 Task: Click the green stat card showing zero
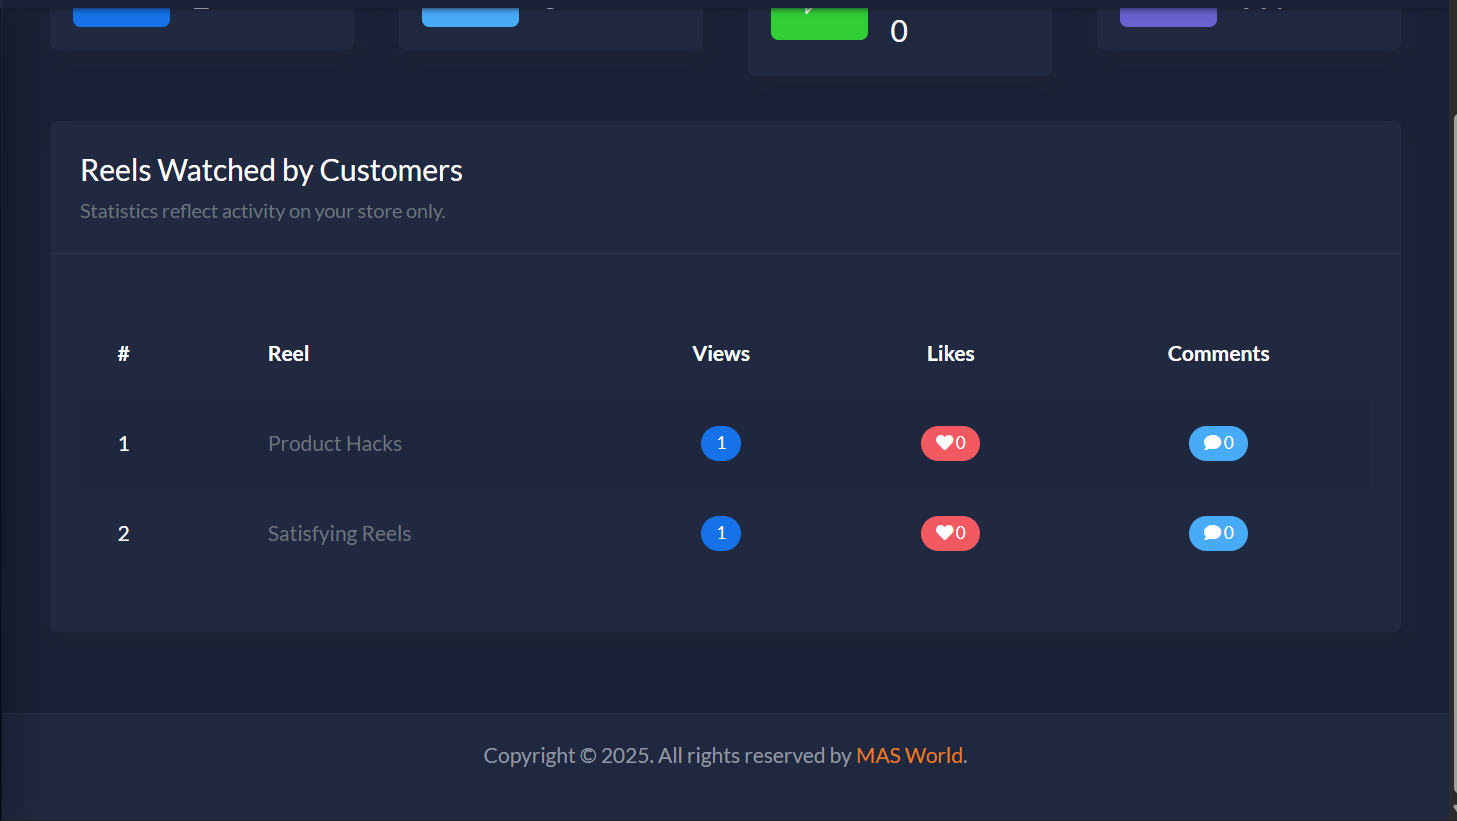click(898, 31)
